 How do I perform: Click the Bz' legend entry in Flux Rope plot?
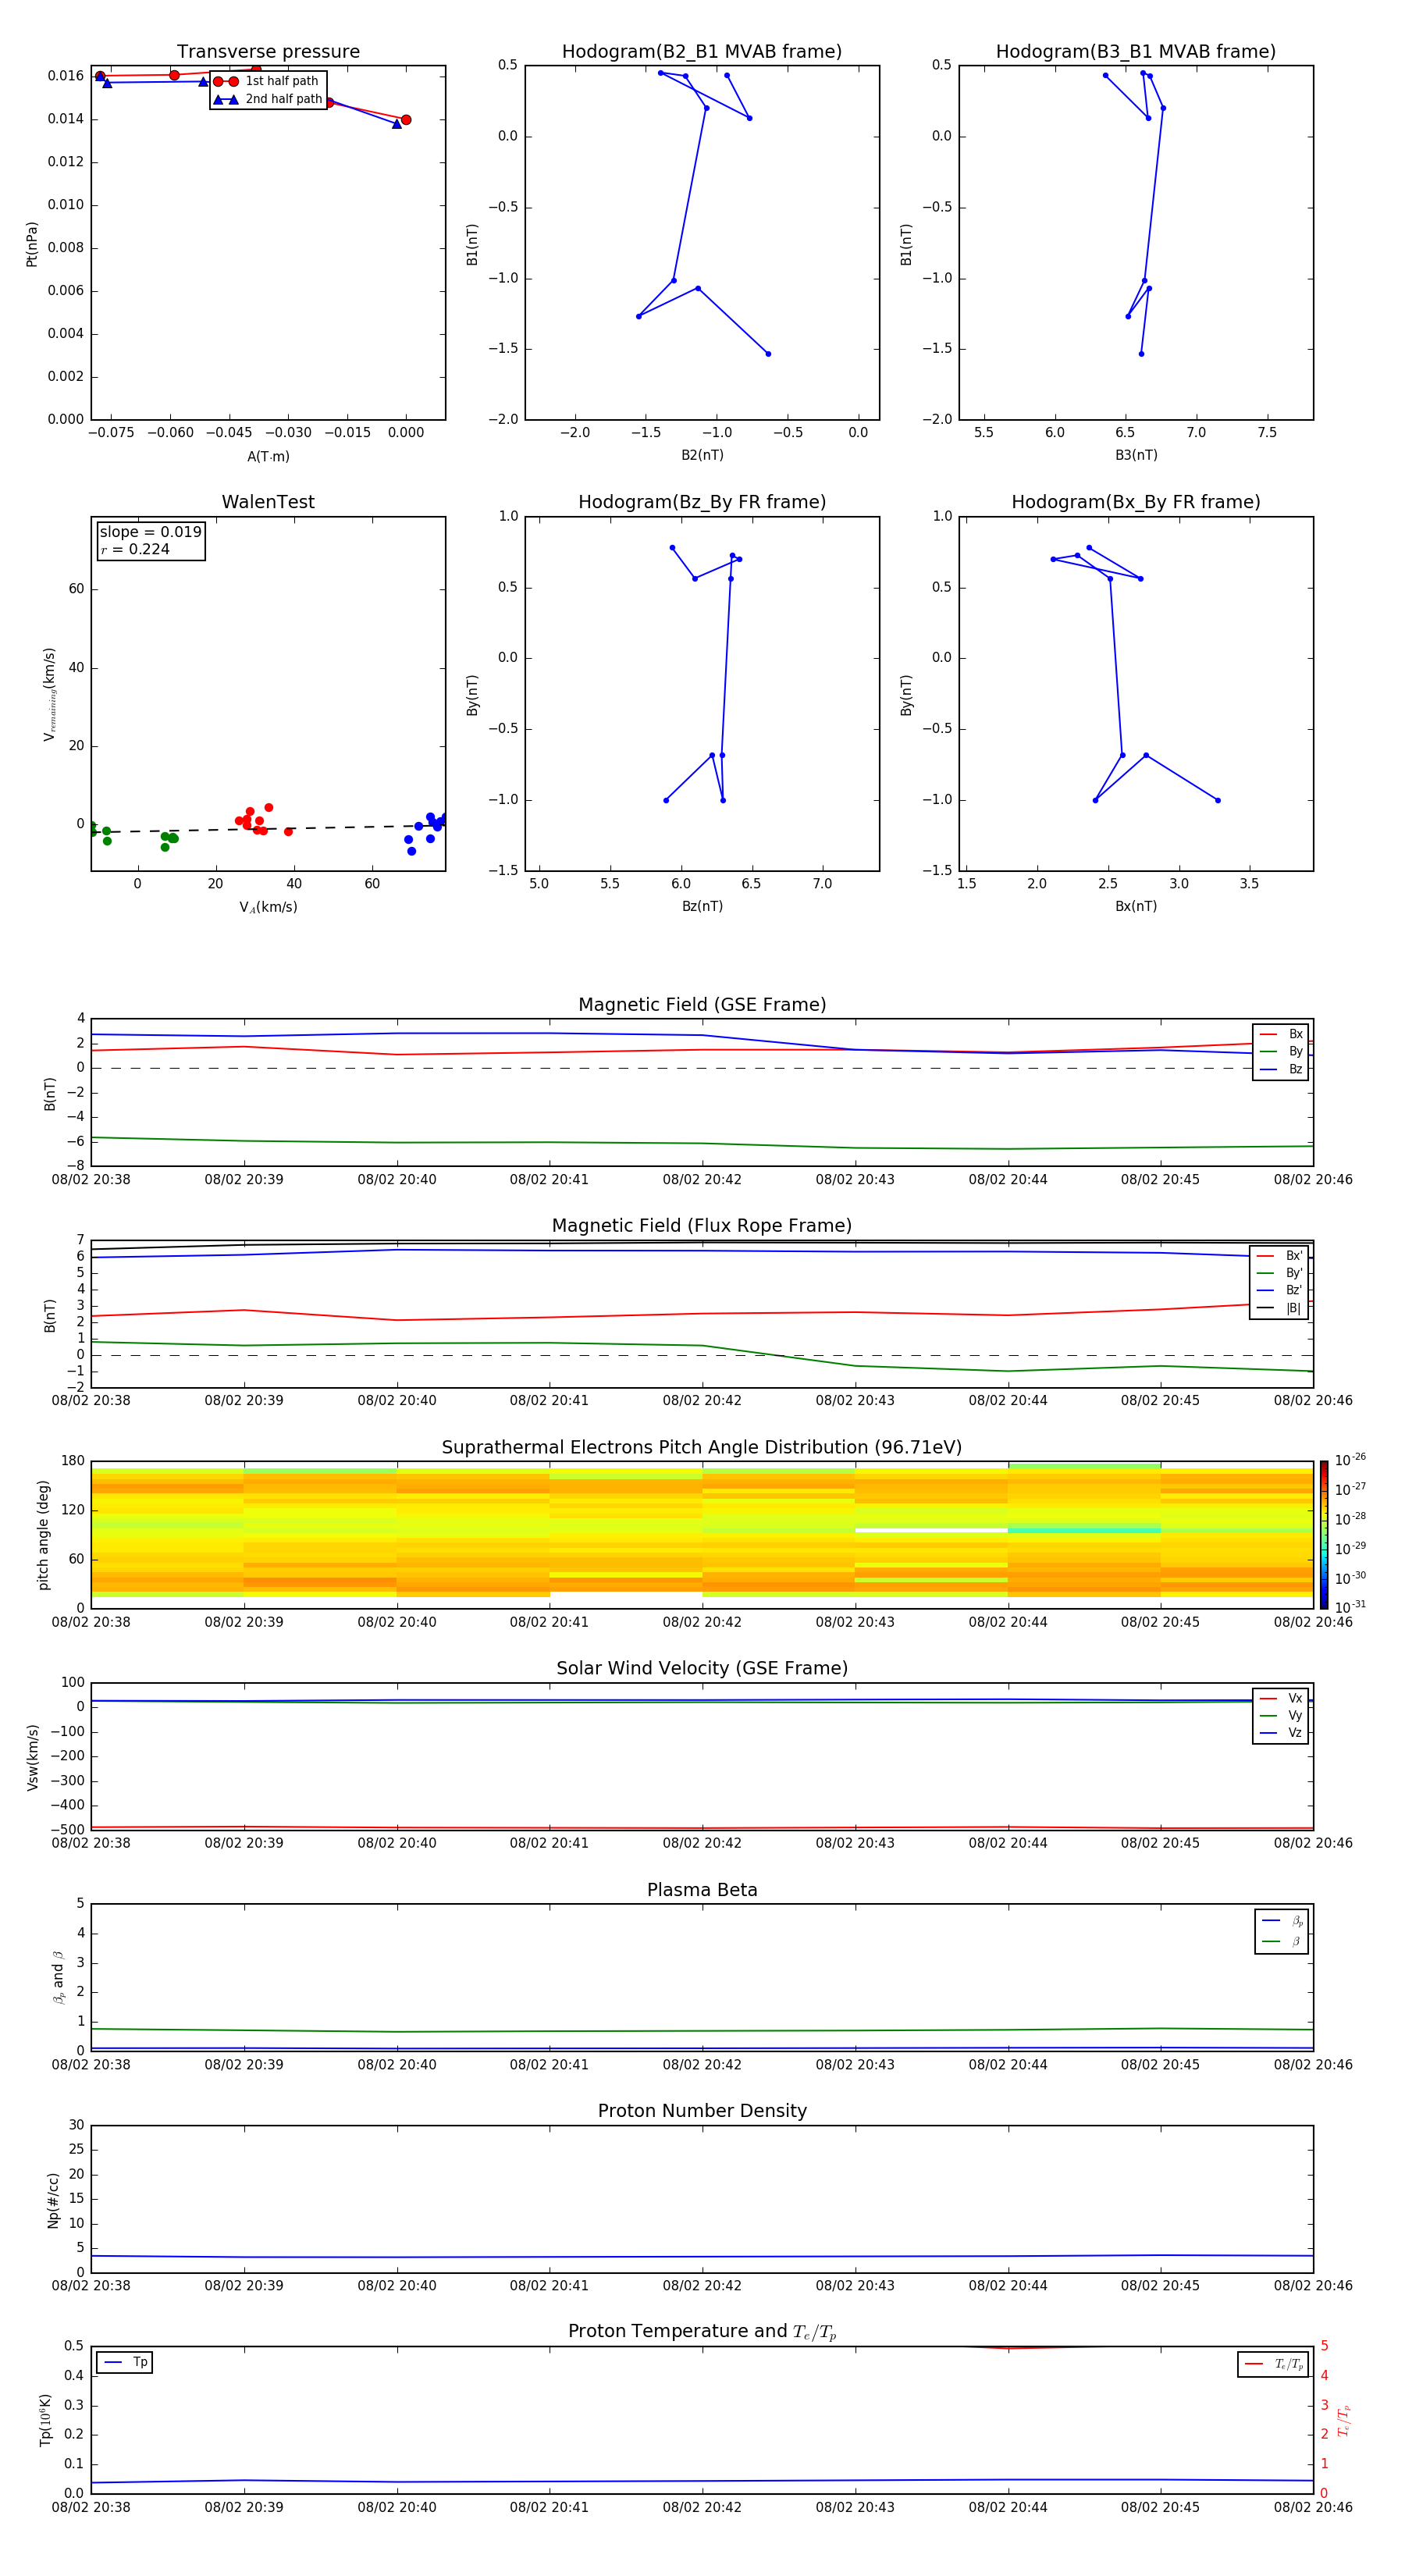[x=1280, y=1290]
